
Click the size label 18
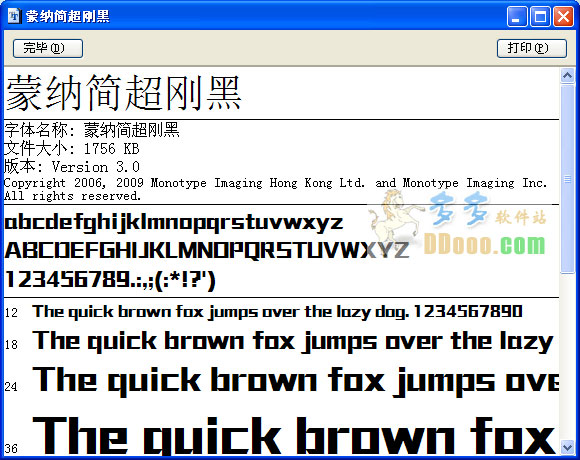11,345
